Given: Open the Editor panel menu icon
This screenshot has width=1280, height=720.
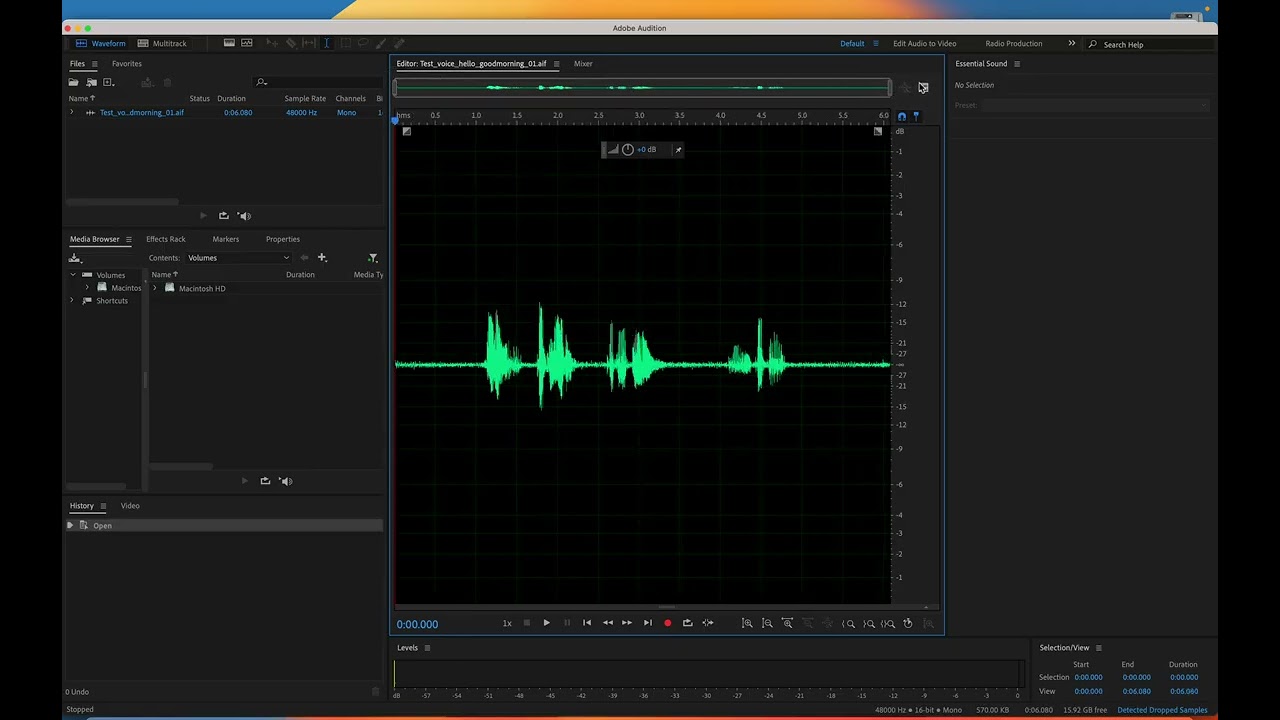Looking at the screenshot, I should pos(556,64).
